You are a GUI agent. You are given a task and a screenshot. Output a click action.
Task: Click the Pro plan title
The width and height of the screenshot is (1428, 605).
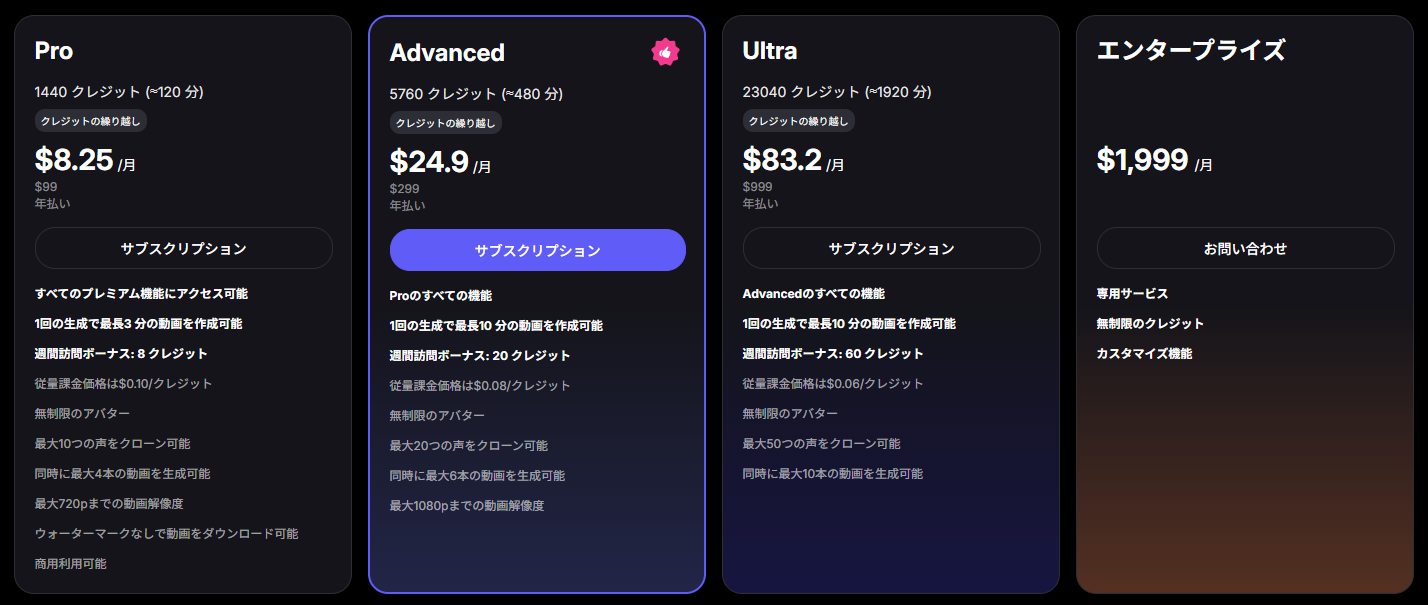(54, 50)
